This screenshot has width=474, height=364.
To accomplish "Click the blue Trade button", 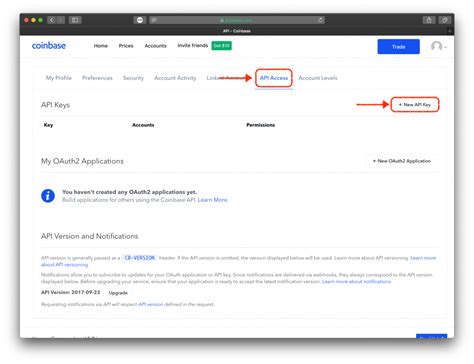I will pos(399,47).
